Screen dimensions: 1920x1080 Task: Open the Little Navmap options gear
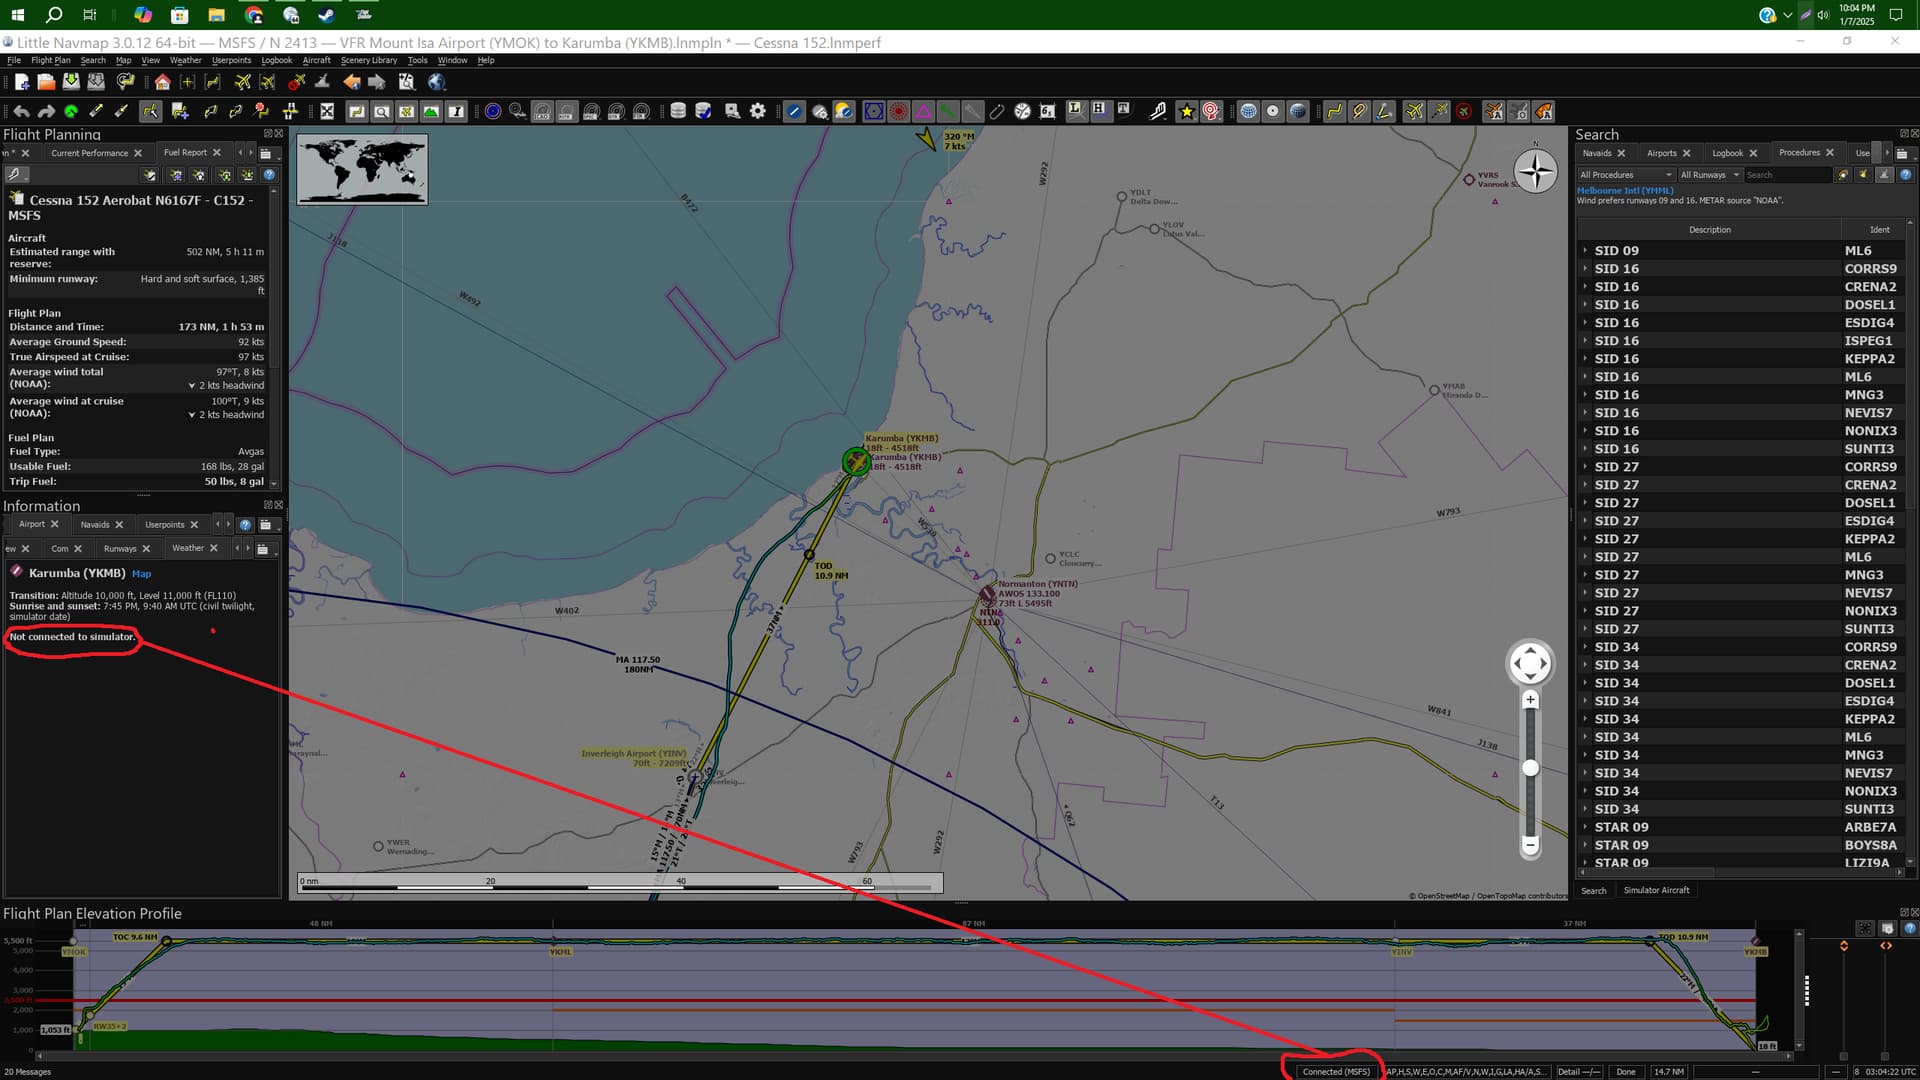[757, 112]
